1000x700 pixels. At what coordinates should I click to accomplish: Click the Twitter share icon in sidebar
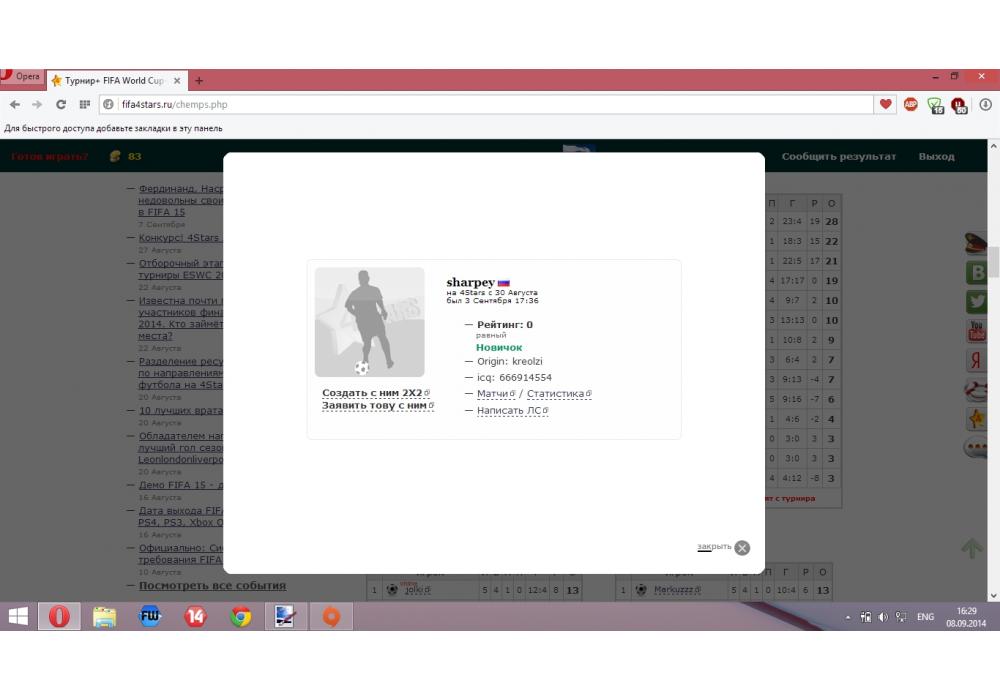click(x=977, y=302)
